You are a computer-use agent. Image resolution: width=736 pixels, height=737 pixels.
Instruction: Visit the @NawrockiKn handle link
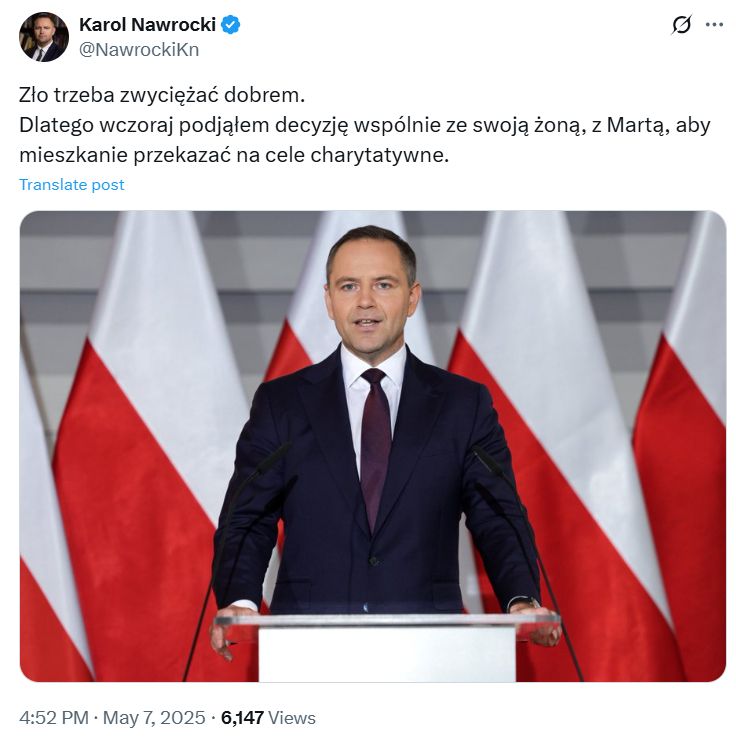click(x=139, y=50)
